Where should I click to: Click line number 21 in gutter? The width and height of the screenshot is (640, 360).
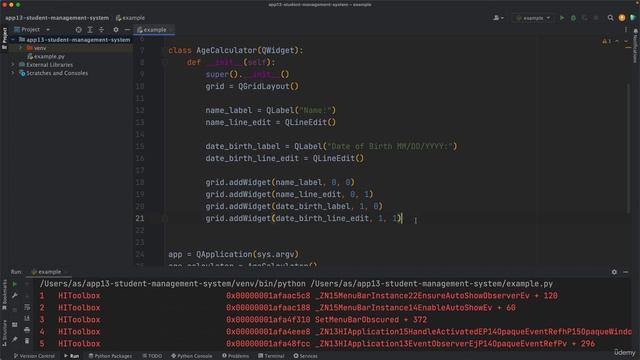(140, 218)
